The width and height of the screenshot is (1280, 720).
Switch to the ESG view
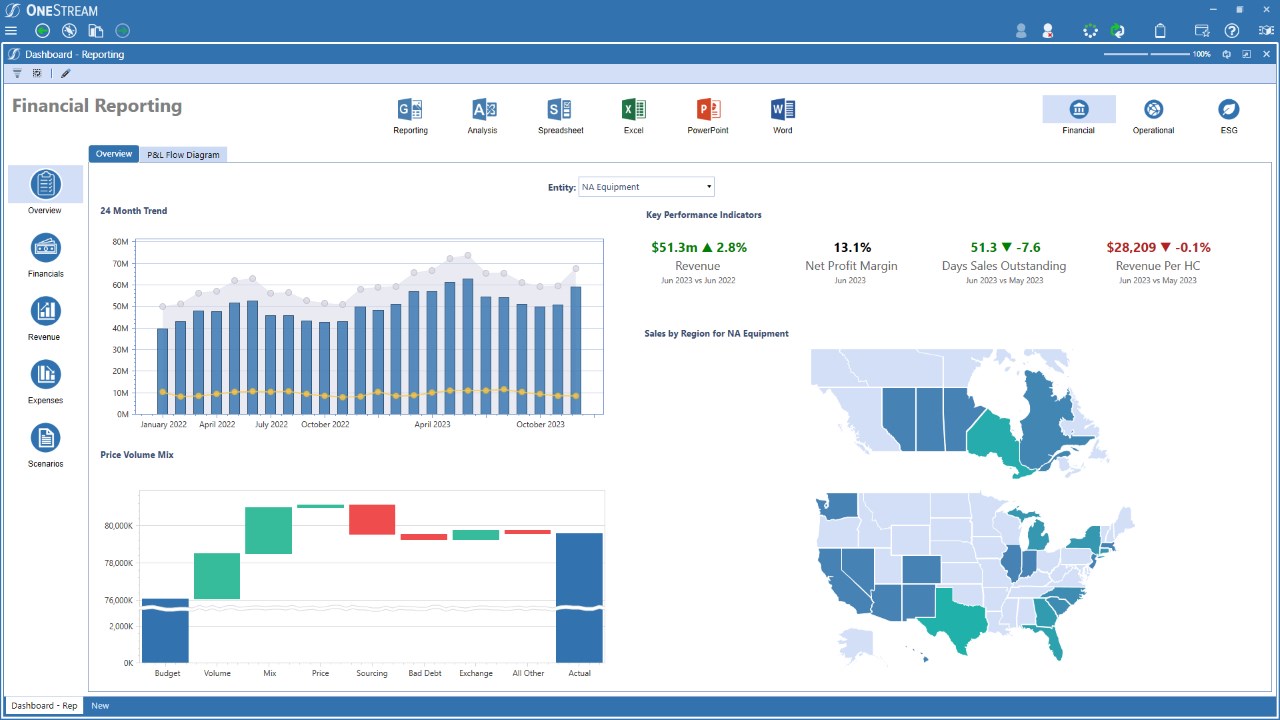click(1229, 109)
